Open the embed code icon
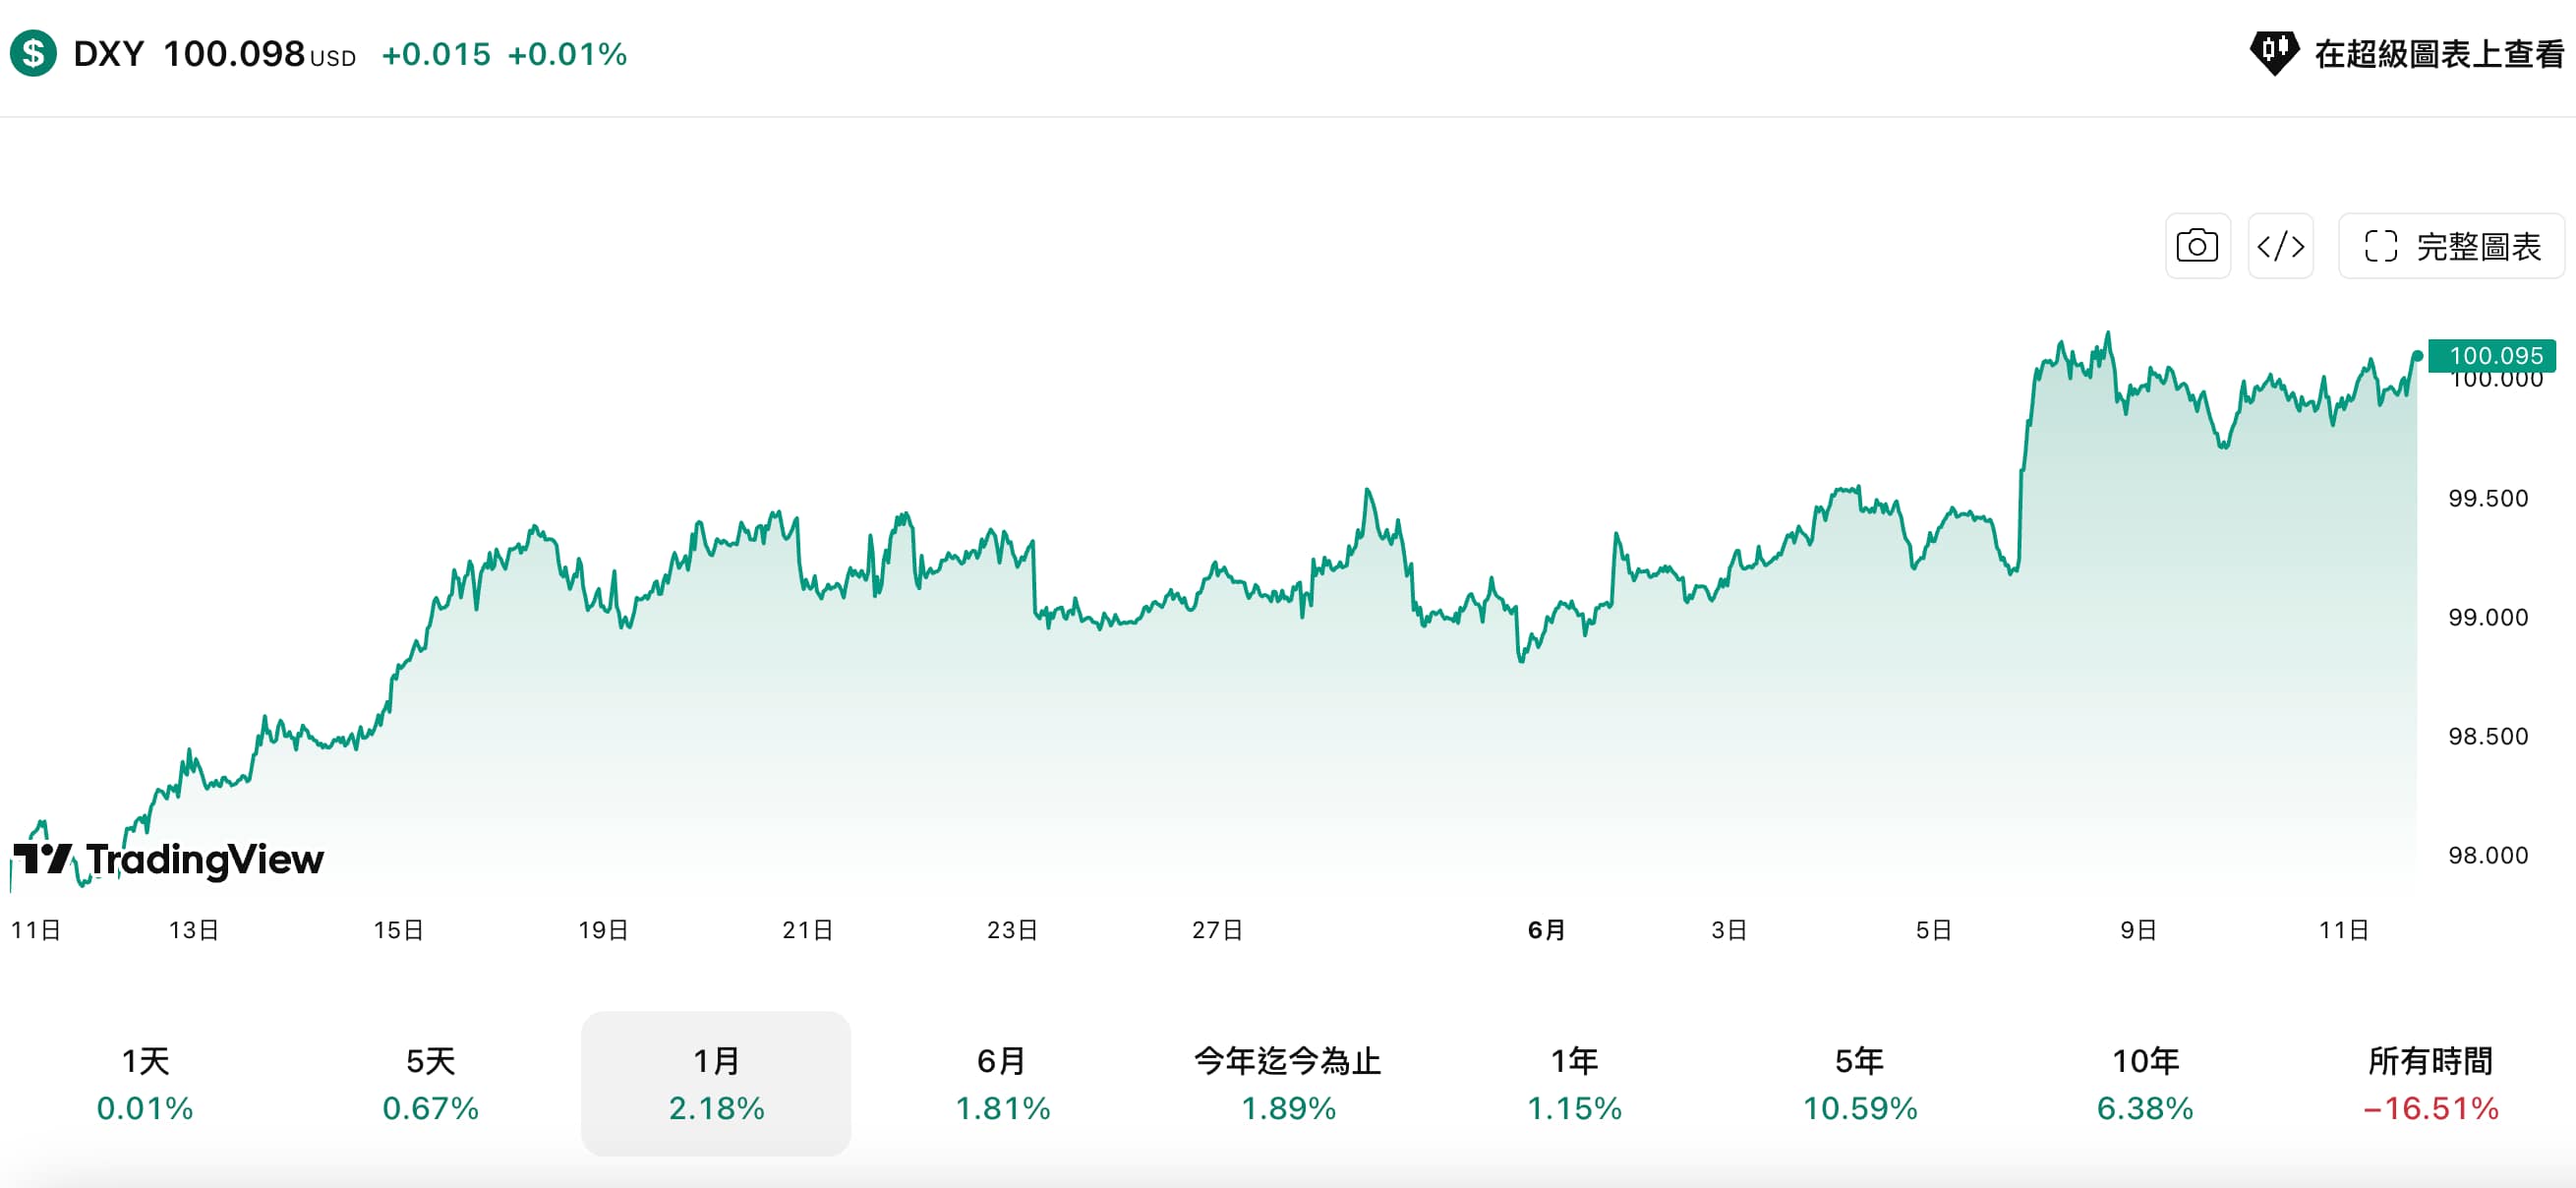The height and width of the screenshot is (1188, 2576). [2281, 246]
